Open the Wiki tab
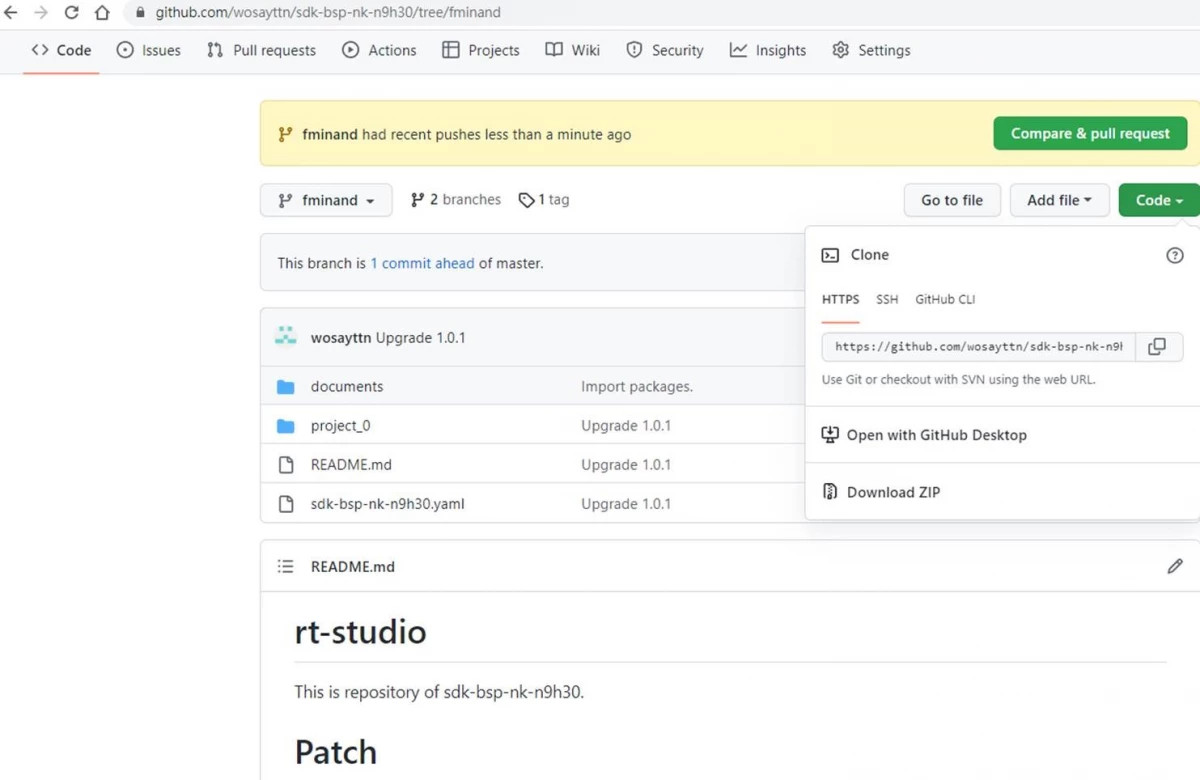This screenshot has width=1200, height=780. coord(573,50)
